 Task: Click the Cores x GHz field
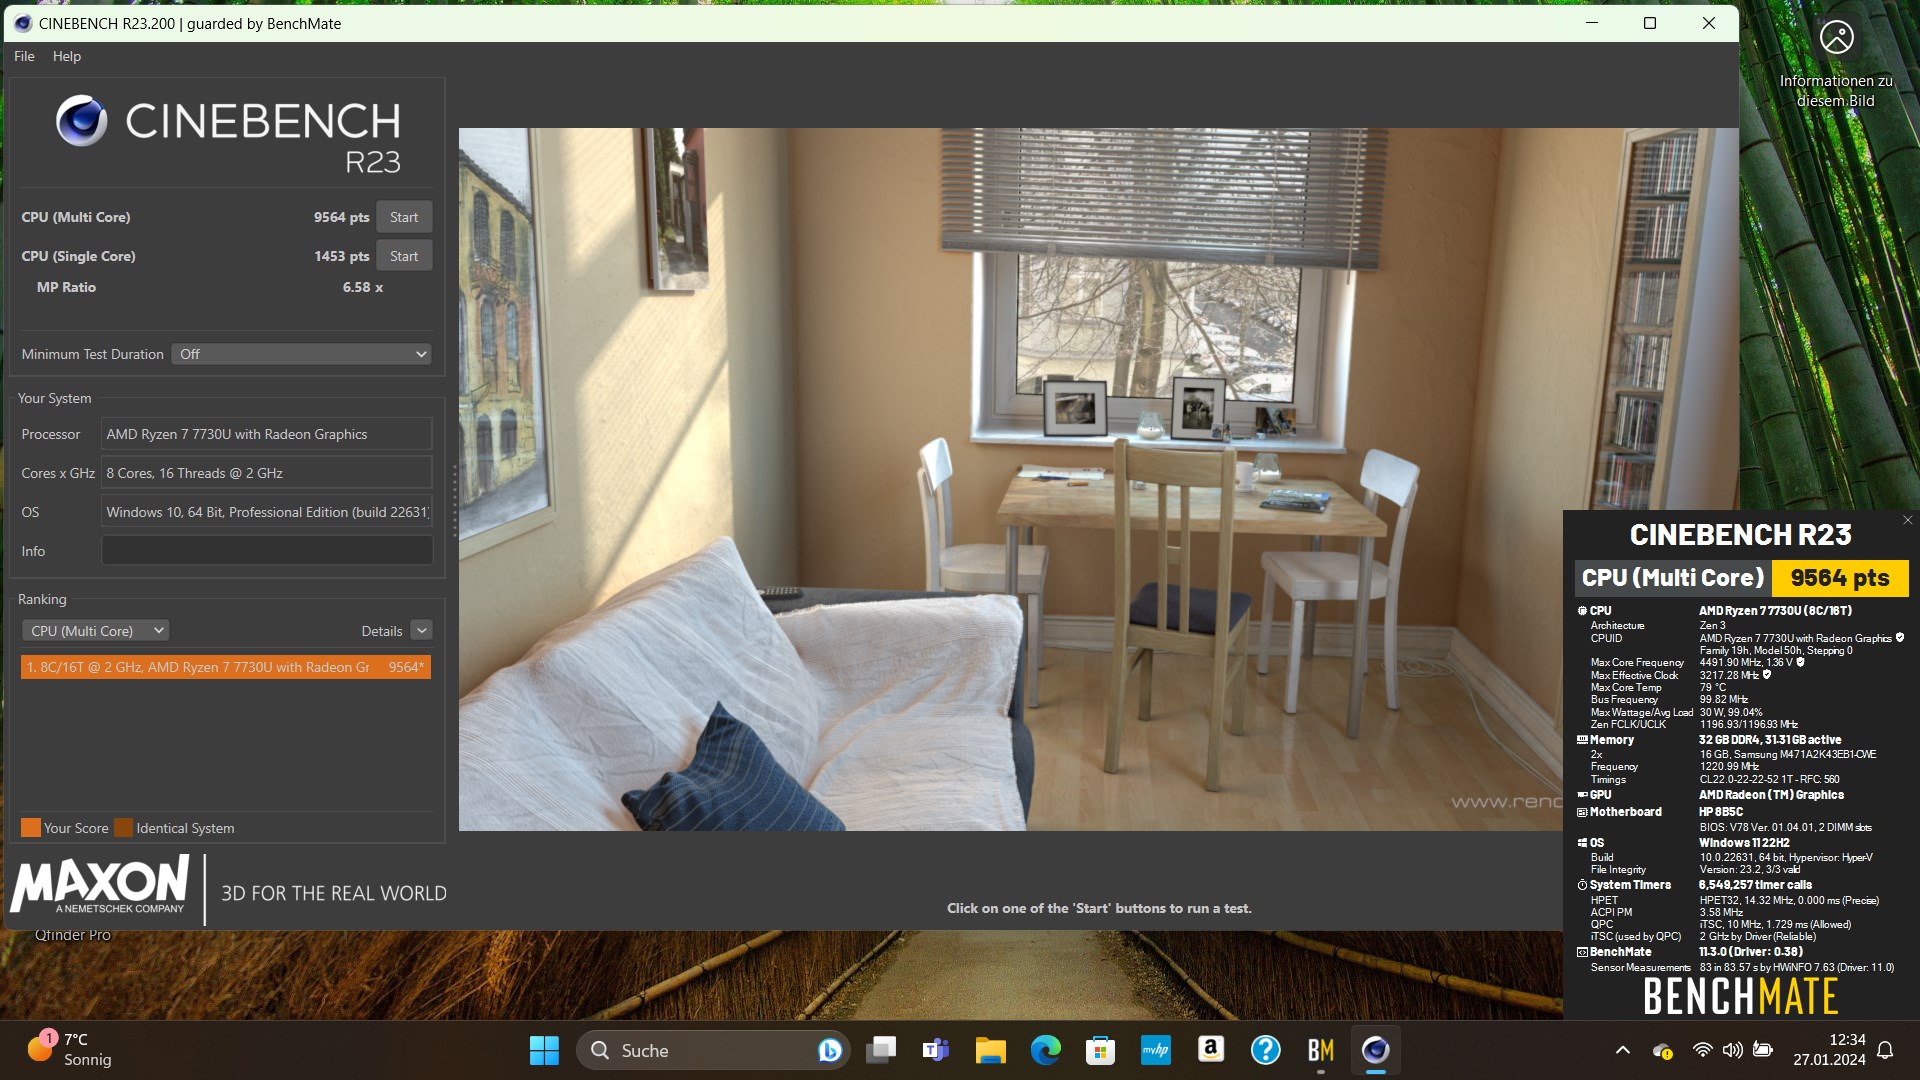267,473
